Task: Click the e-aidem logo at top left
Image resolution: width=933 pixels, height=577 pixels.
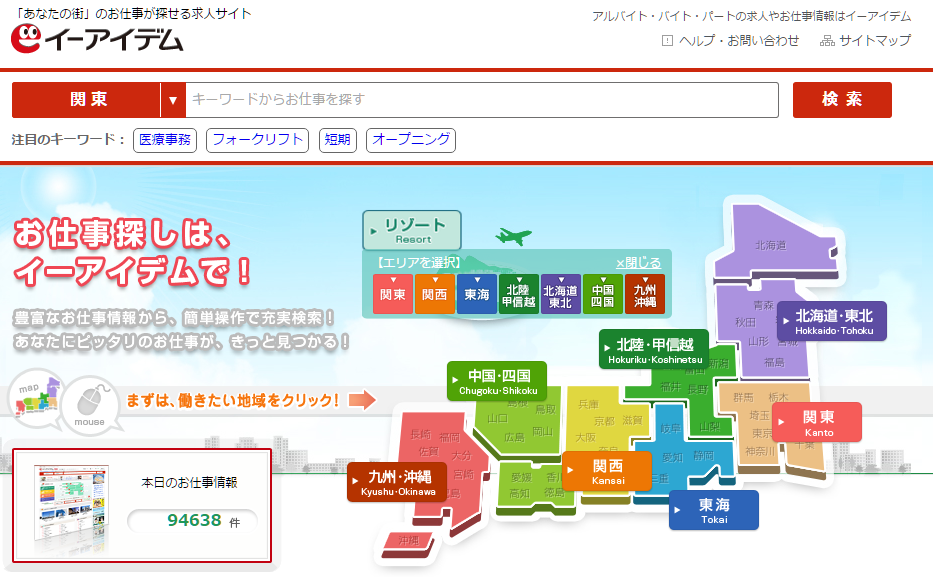Action: point(97,39)
